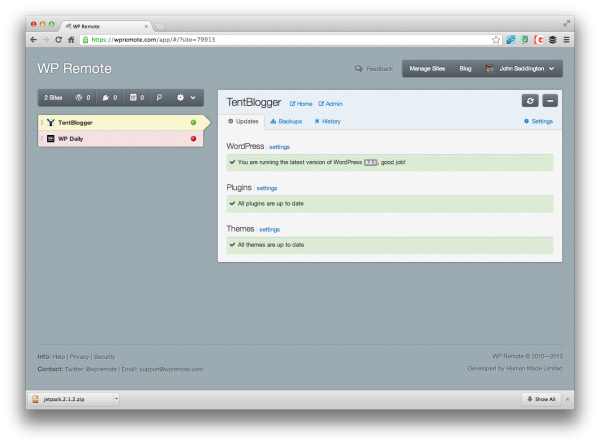
Task: Click the 2 Sites counter
Action: 53,98
